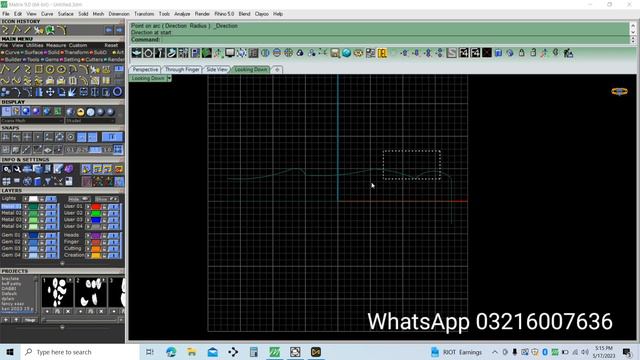Click the Metal 01 green color swatch
This screenshot has height=360, width=640.
click(x=33, y=207)
